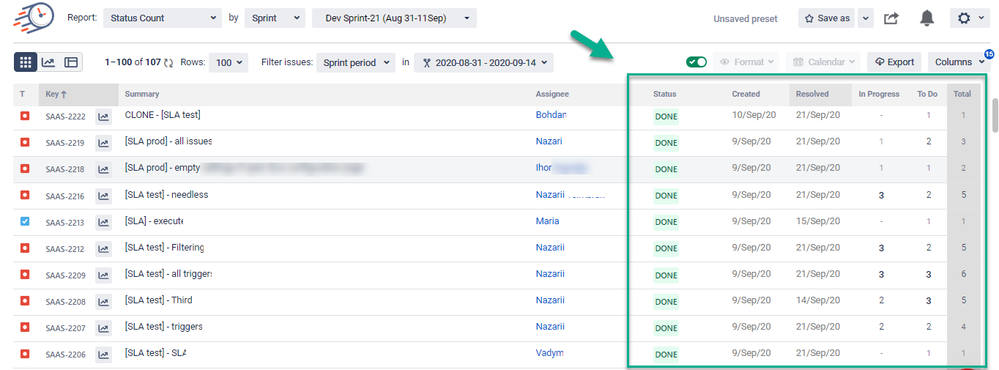Open chart for SAAS-2219
This screenshot has height=370, width=999.
pos(103,143)
